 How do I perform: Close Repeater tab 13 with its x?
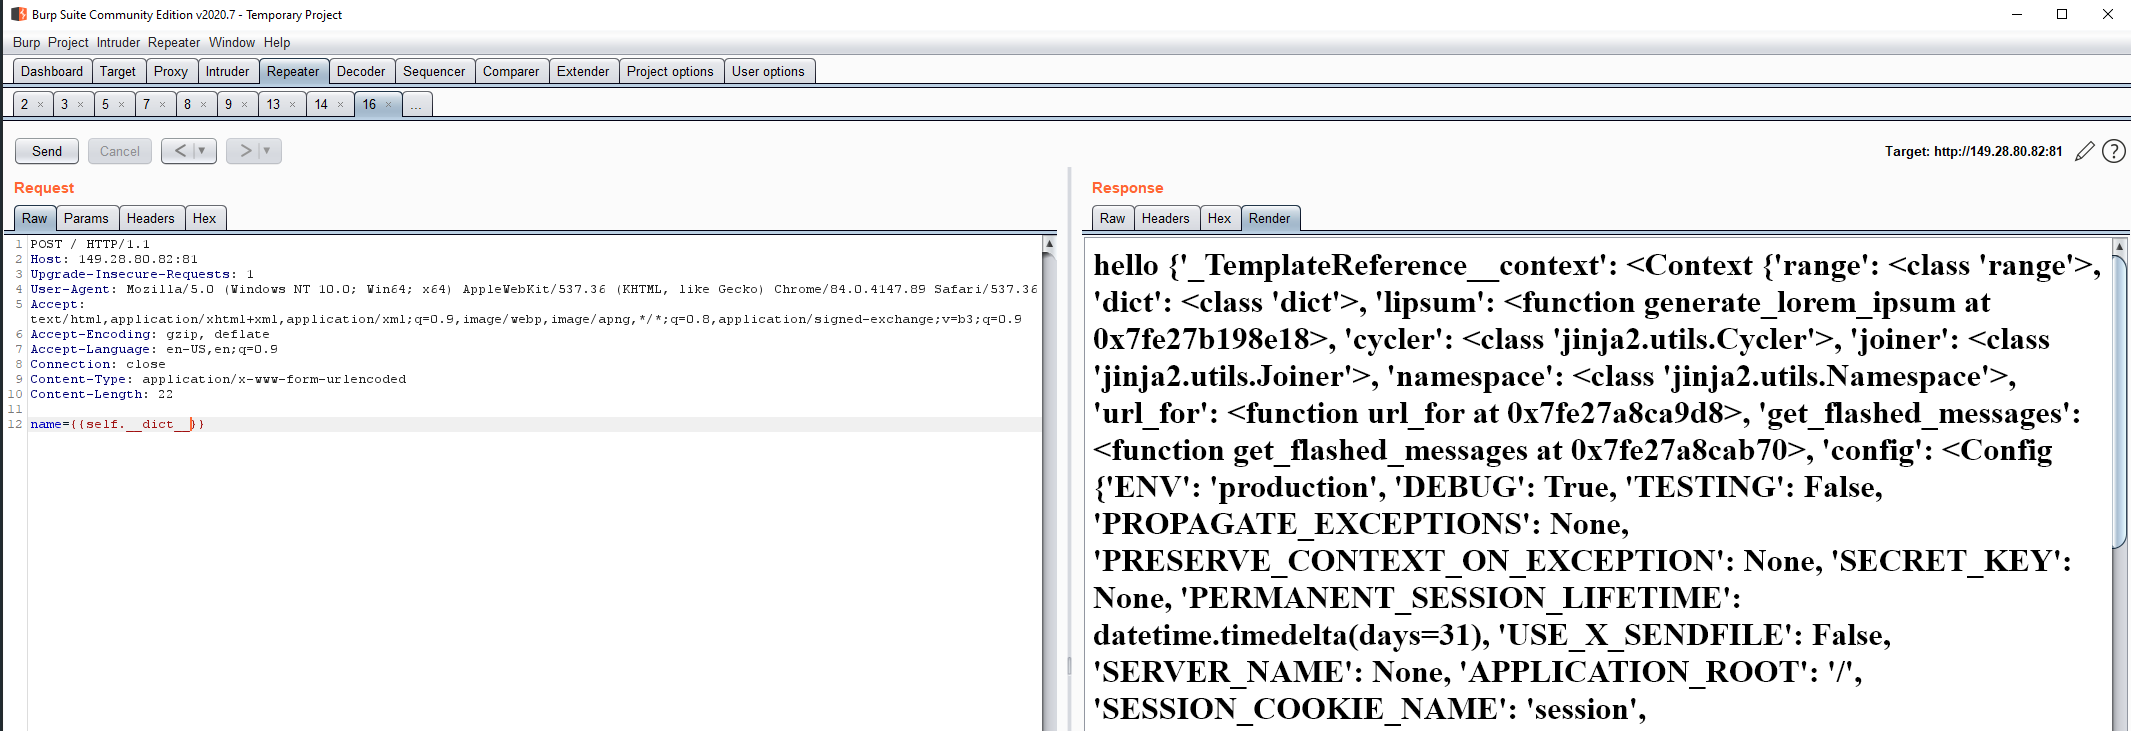[x=293, y=104]
